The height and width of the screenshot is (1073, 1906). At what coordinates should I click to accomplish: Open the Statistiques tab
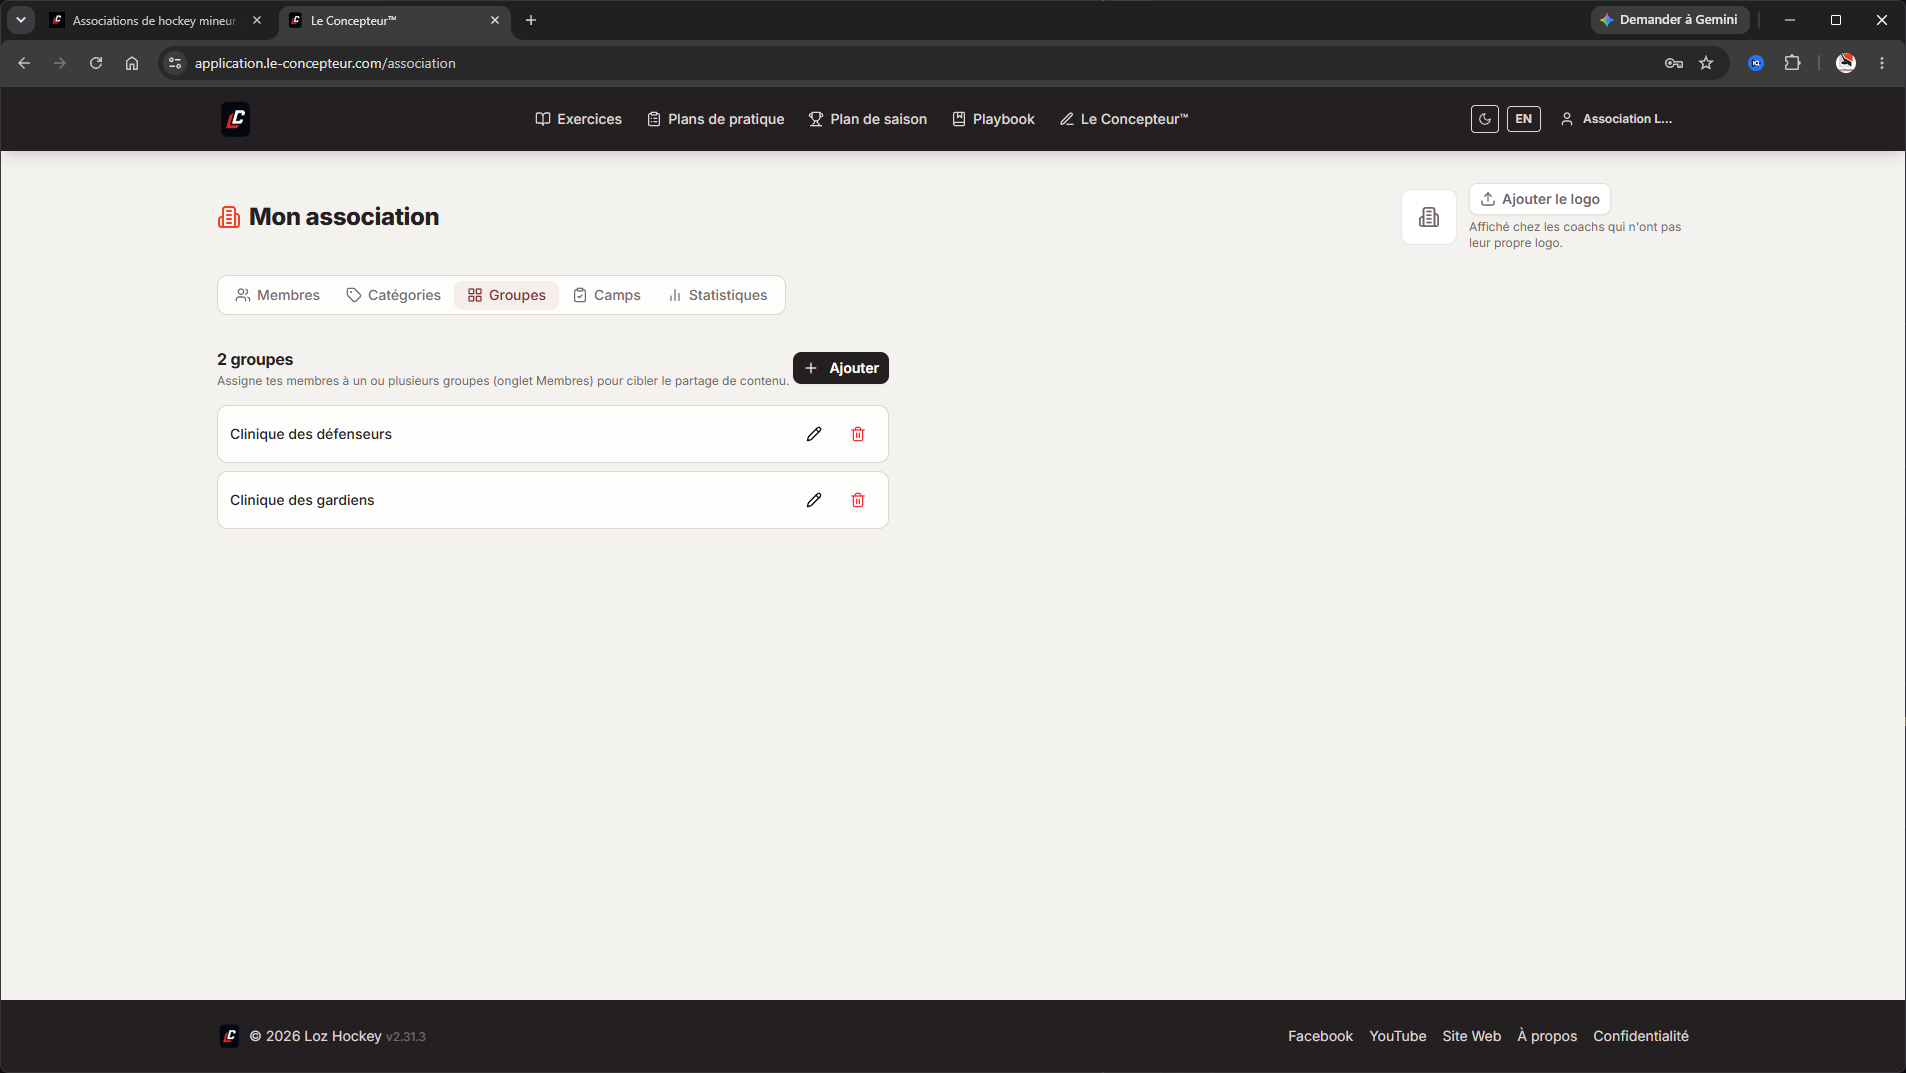coord(718,295)
